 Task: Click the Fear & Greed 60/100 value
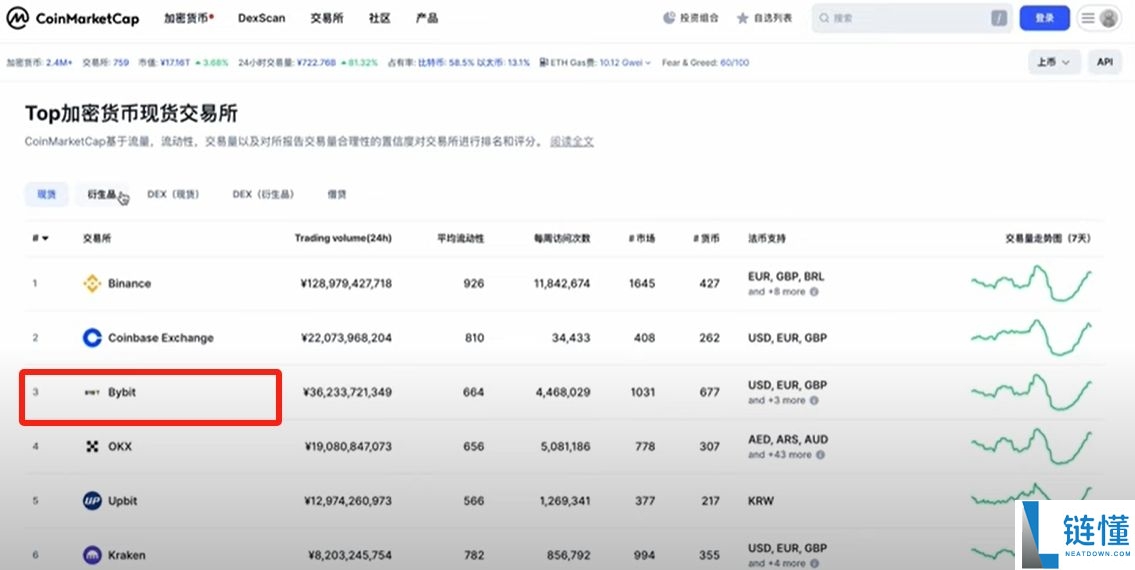click(x=735, y=63)
